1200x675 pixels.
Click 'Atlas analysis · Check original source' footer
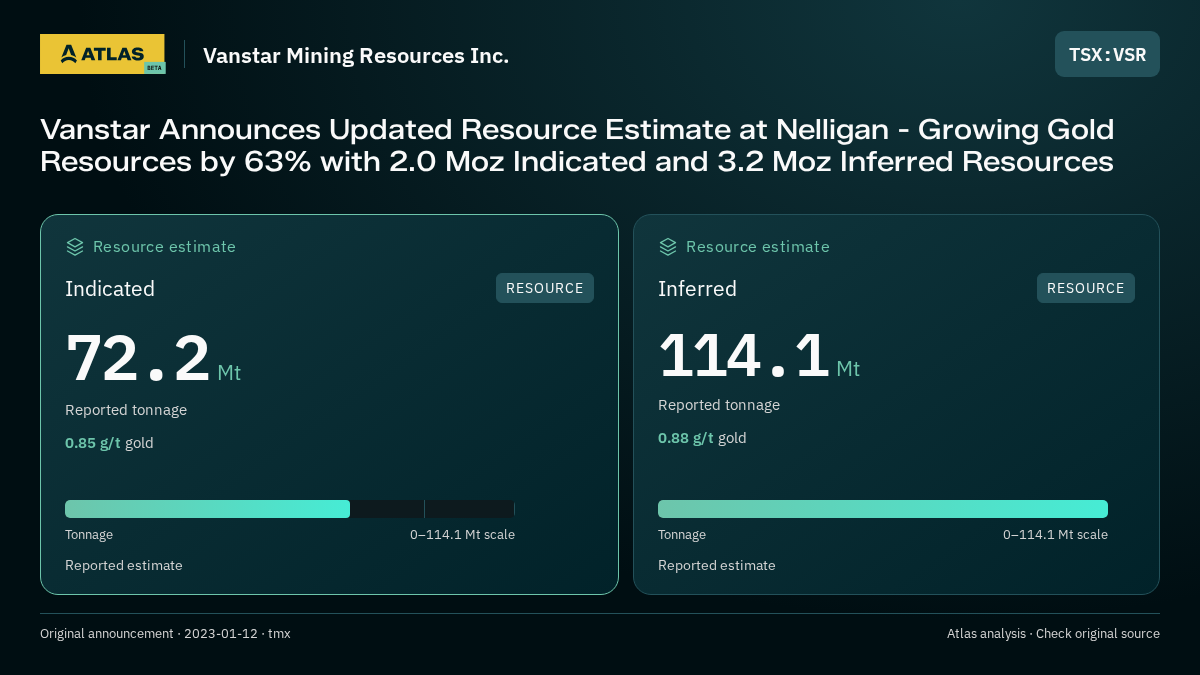click(x=1053, y=634)
